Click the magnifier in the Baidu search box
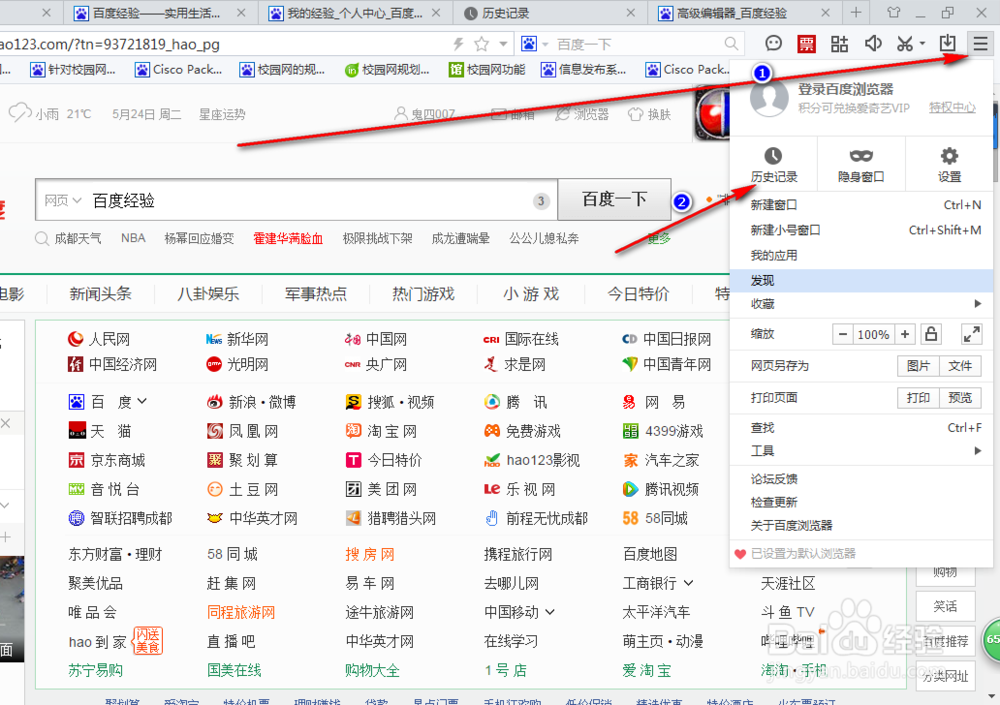This screenshot has height=705, width=1000. (732, 43)
